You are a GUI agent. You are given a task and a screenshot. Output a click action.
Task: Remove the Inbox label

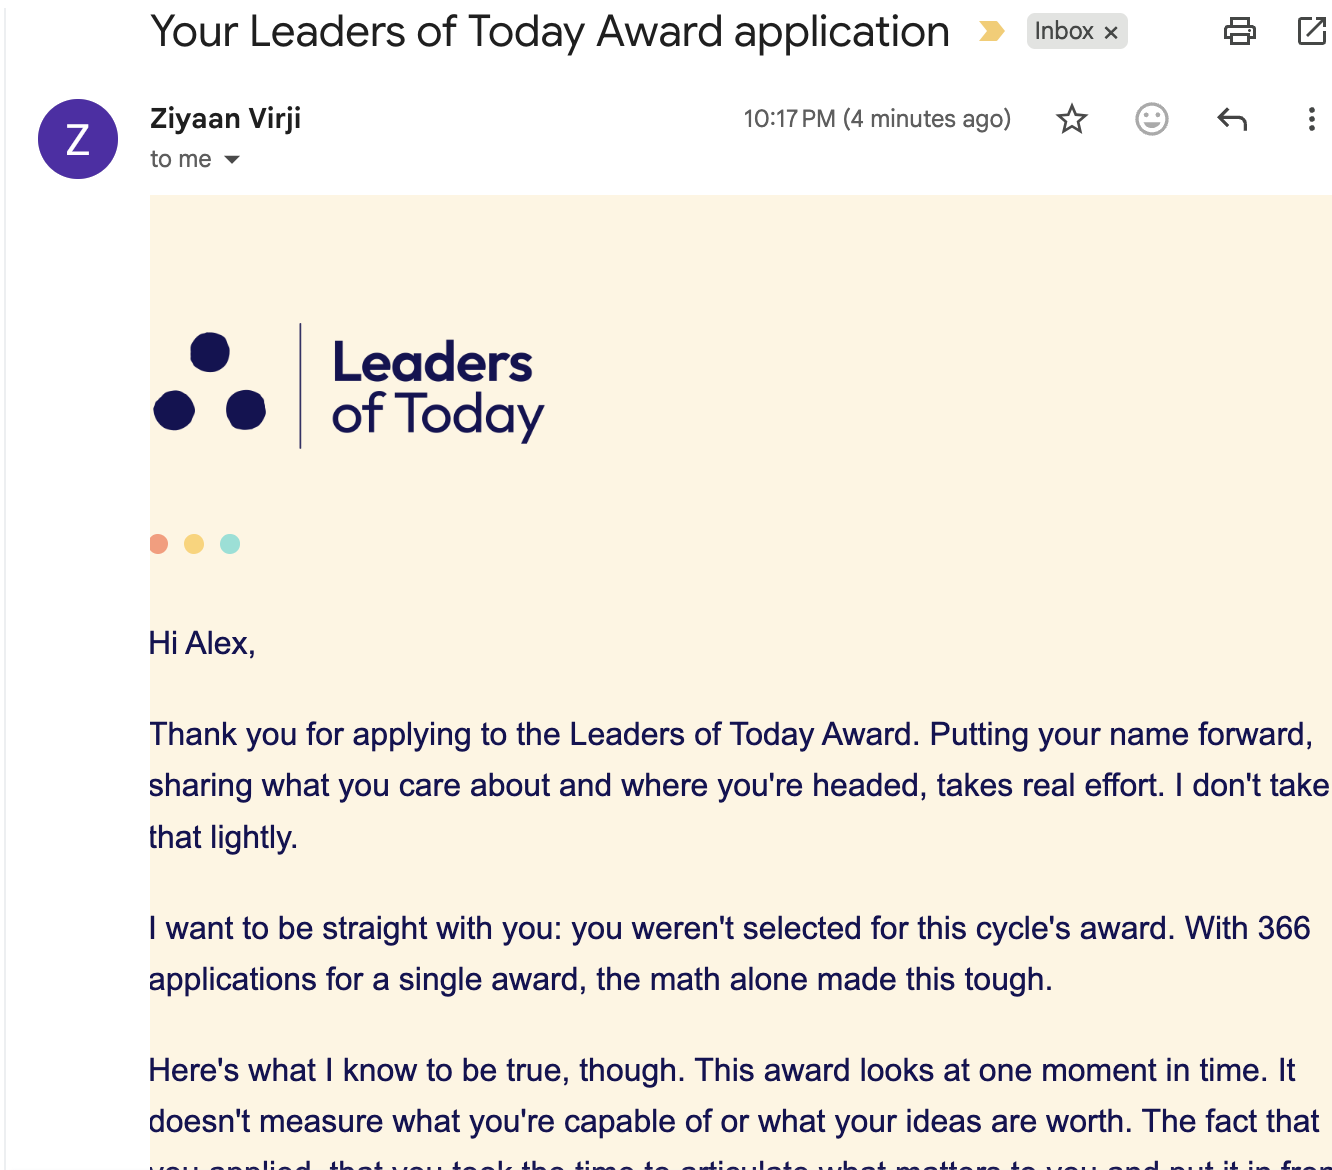pyautogui.click(x=1111, y=33)
